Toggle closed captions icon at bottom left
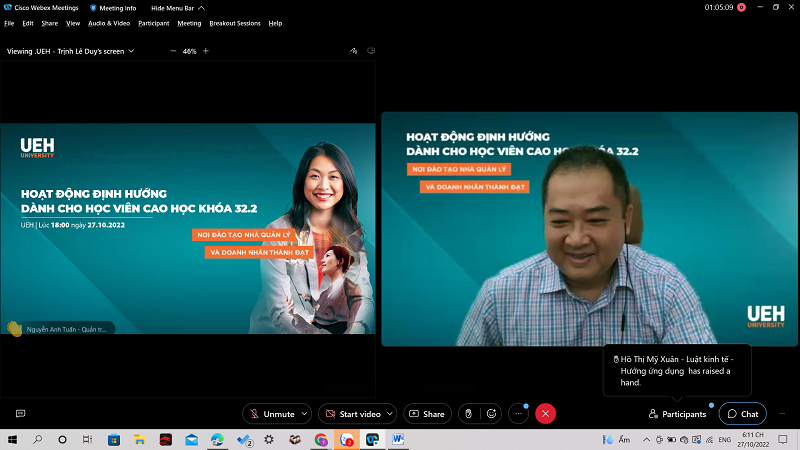Image resolution: width=800 pixels, height=450 pixels. click(20, 414)
